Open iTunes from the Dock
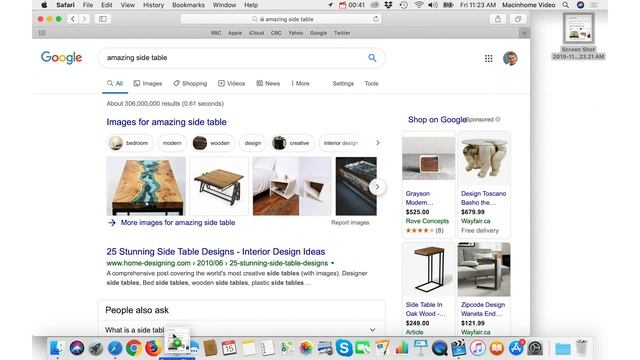This screenshot has height=360, width=640. 478,348
